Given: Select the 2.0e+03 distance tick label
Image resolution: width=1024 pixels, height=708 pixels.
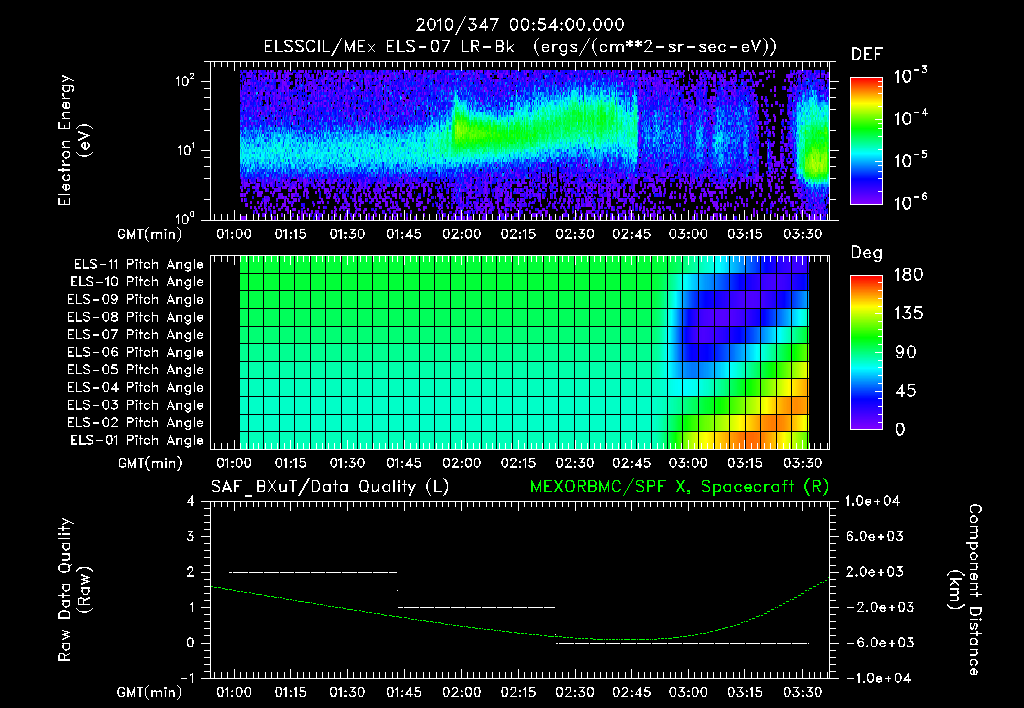Looking at the screenshot, I should pos(874,572).
